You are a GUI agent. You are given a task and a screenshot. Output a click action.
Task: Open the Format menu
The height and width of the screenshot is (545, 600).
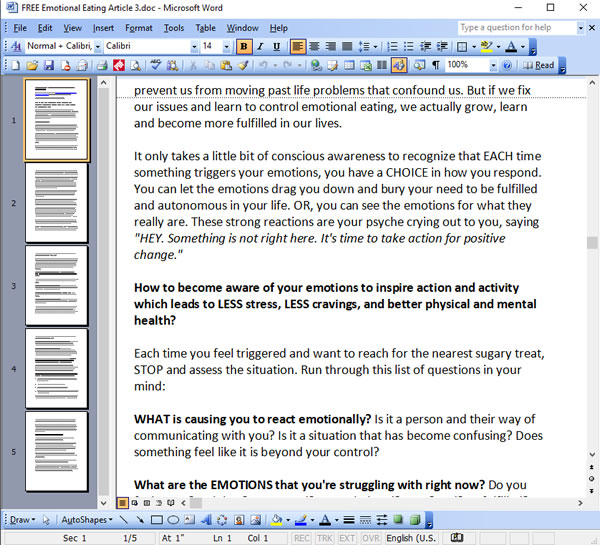click(x=139, y=28)
